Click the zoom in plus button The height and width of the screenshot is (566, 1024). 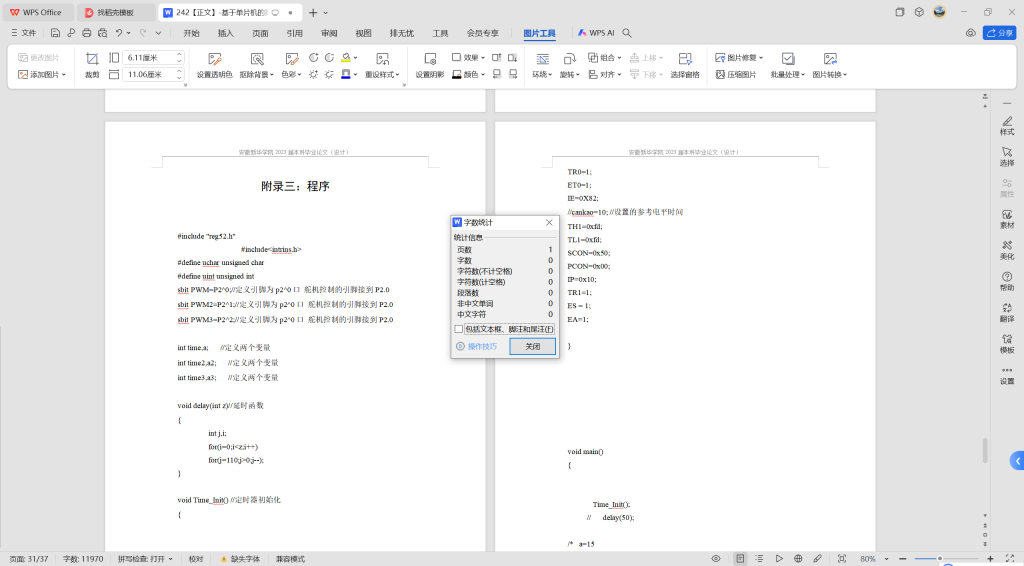[x=990, y=559]
